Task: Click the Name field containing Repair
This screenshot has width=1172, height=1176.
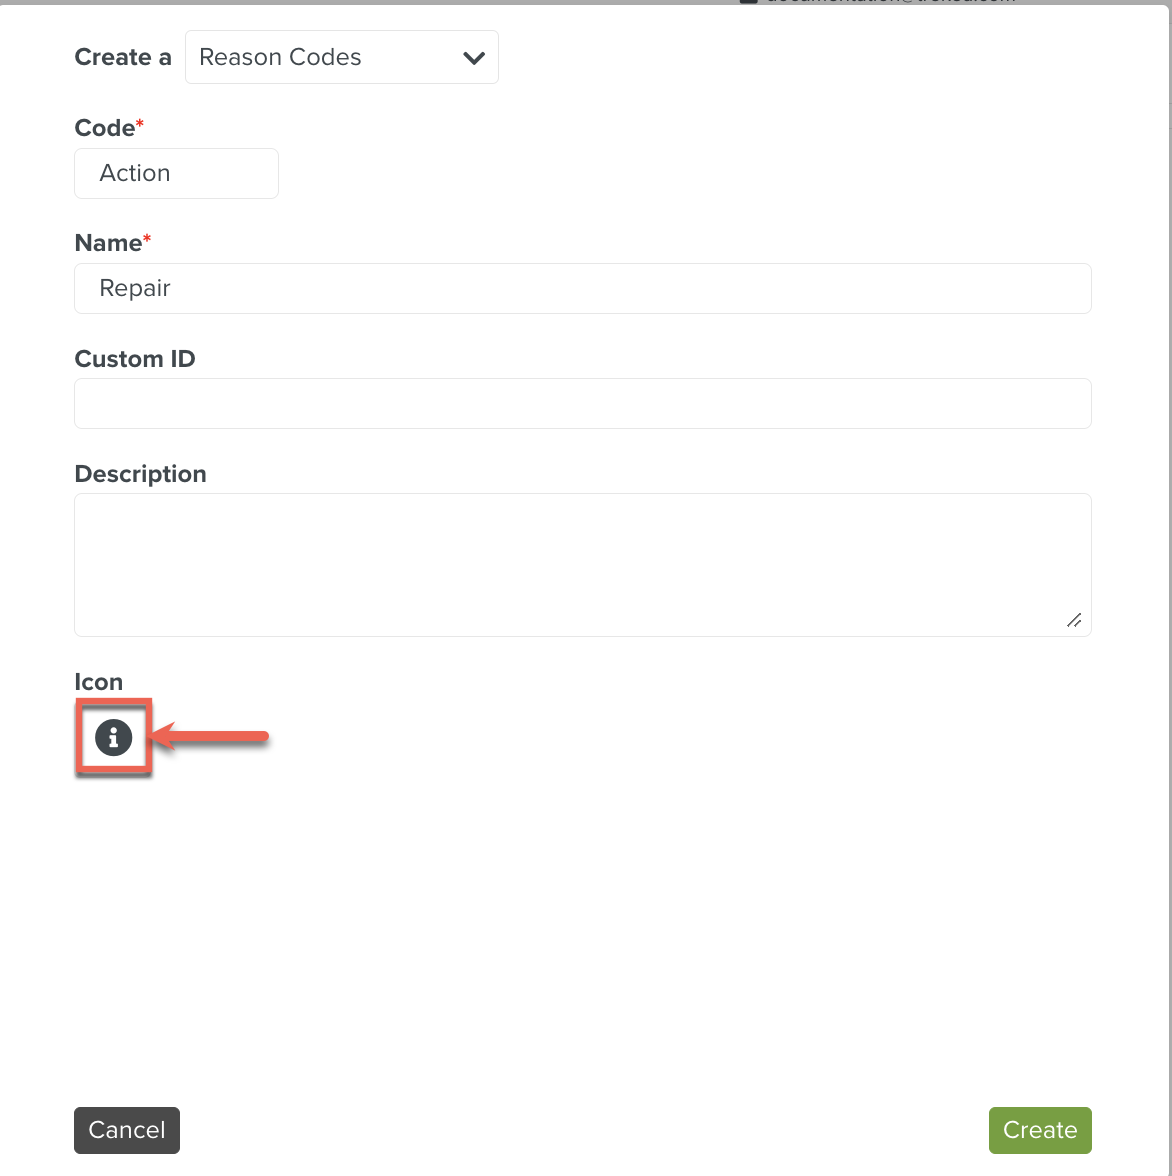Action: [x=582, y=289]
